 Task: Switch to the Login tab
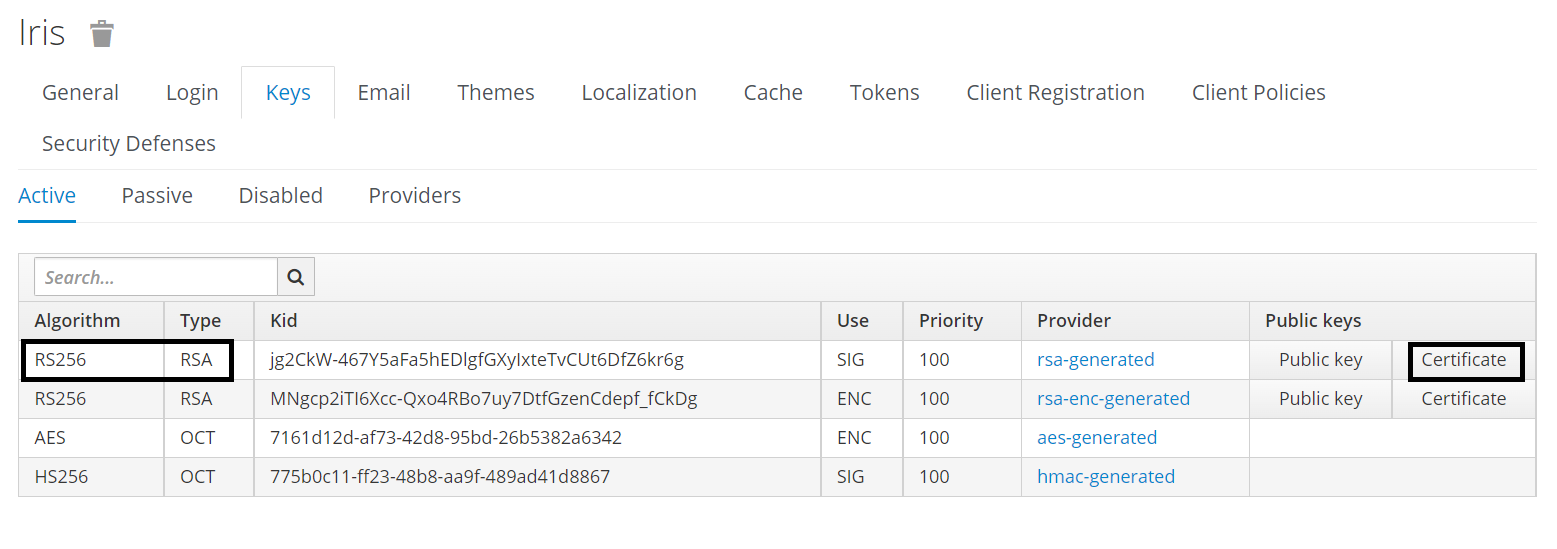[x=192, y=93]
